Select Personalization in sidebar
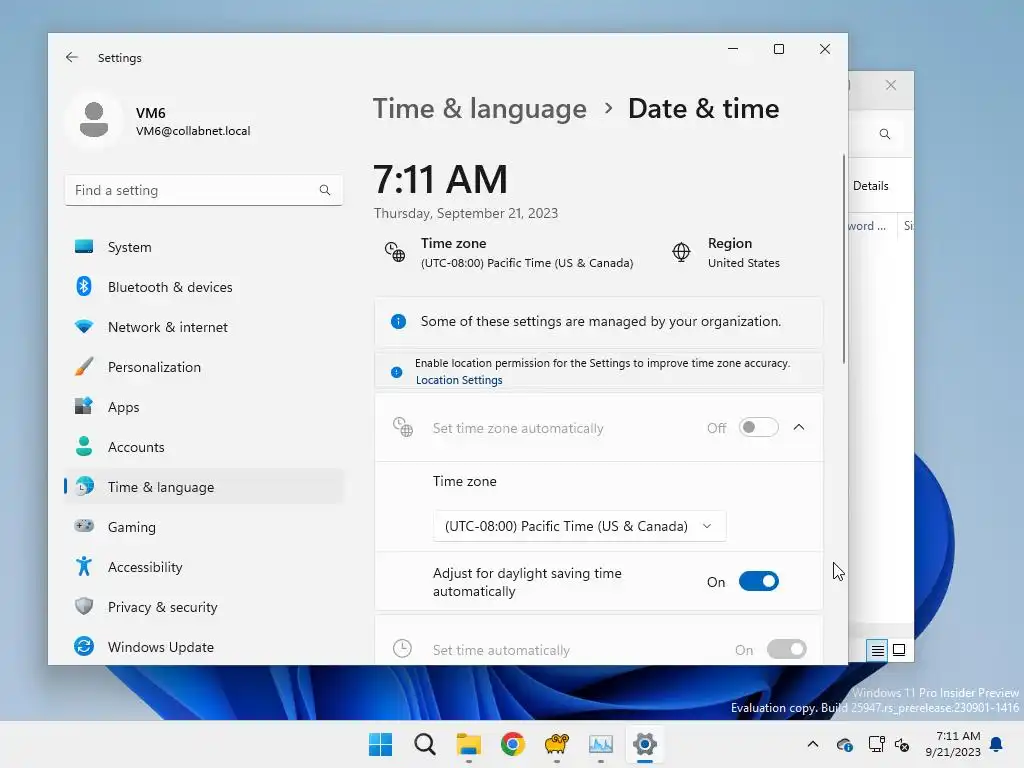This screenshot has height=768, width=1024. click(204, 366)
